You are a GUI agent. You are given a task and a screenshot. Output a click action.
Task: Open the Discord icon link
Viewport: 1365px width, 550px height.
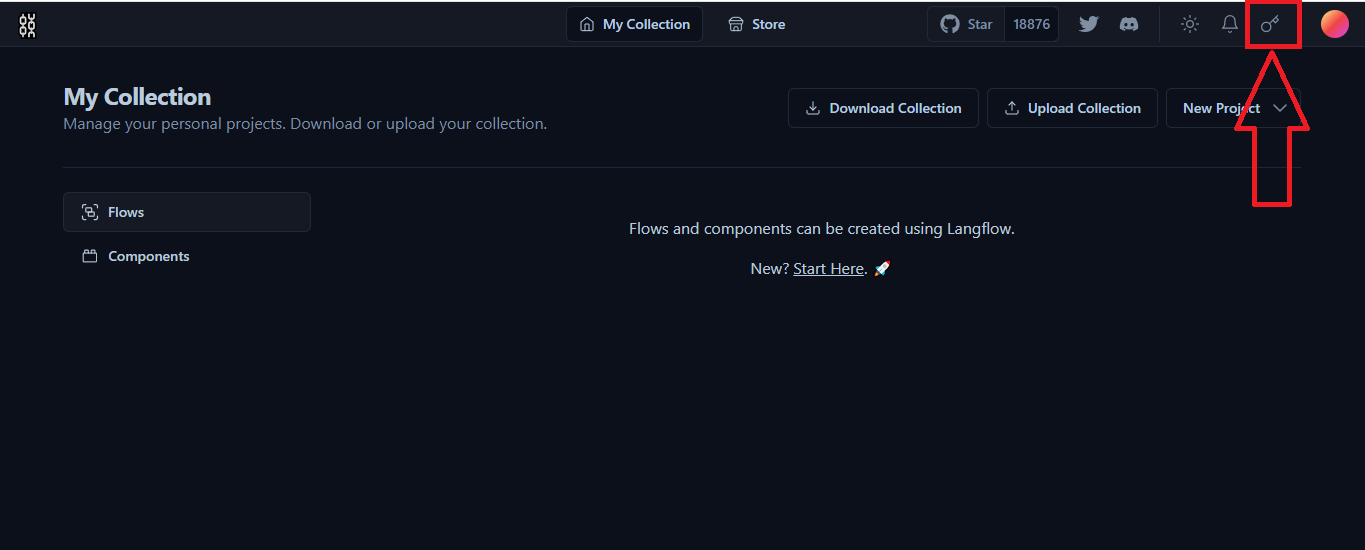tap(1129, 24)
